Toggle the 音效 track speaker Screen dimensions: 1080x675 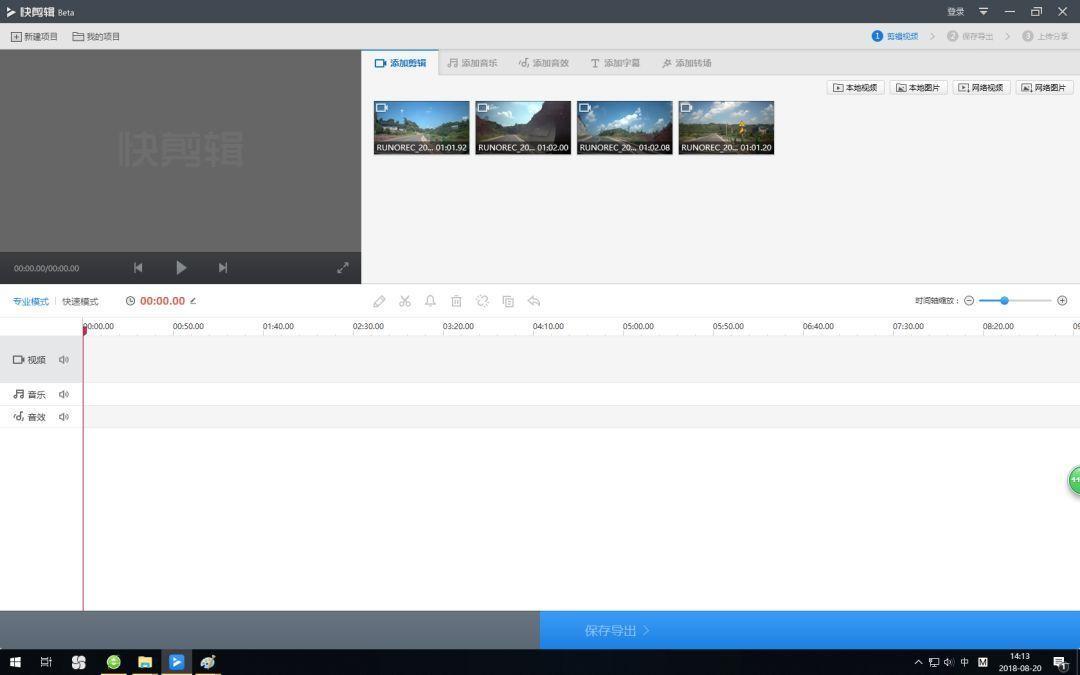tap(64, 417)
